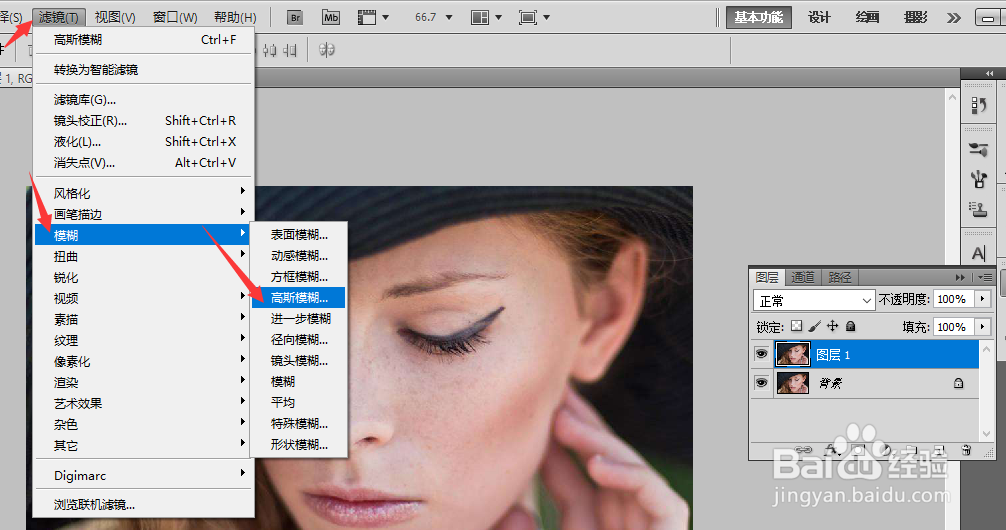Toggle lock position move icon
The height and width of the screenshot is (530, 1006).
pos(832,326)
